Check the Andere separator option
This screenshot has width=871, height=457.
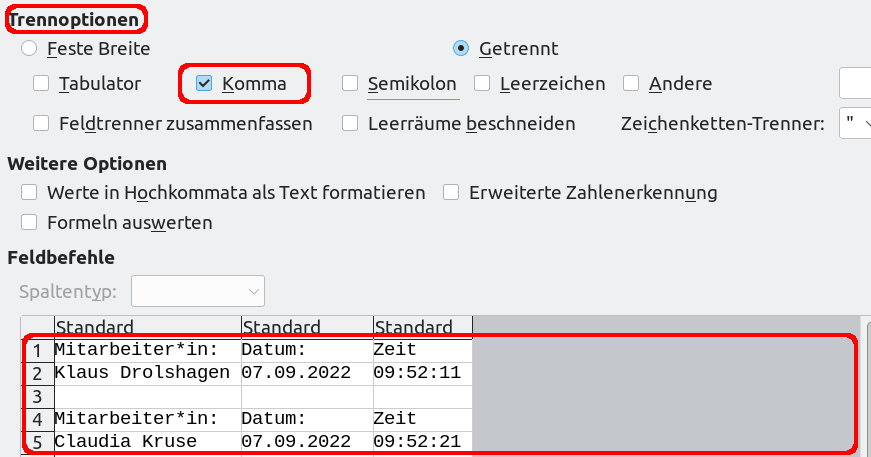click(631, 84)
